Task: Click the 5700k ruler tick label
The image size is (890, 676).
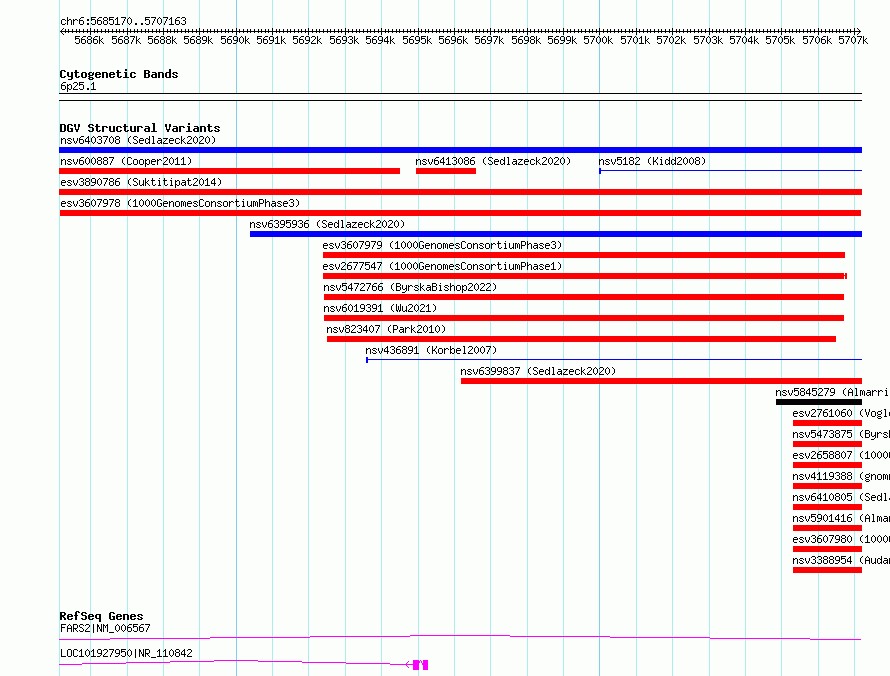Action: pyautogui.click(x=598, y=40)
